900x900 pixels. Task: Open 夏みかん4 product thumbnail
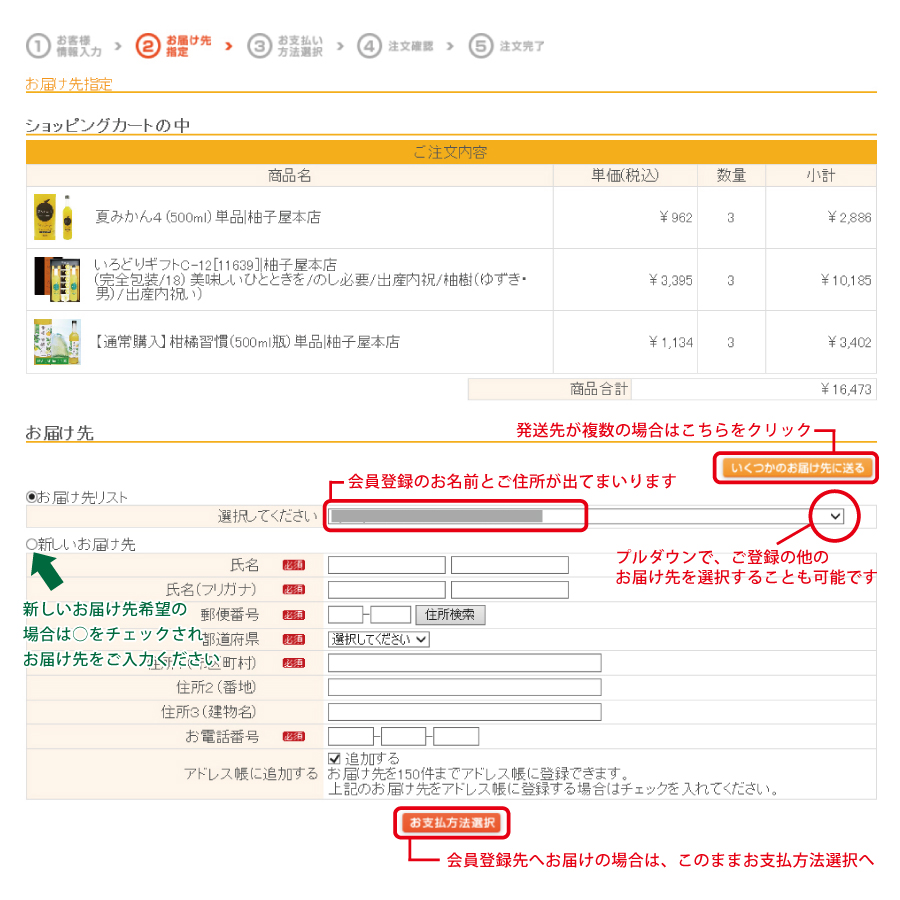click(53, 217)
